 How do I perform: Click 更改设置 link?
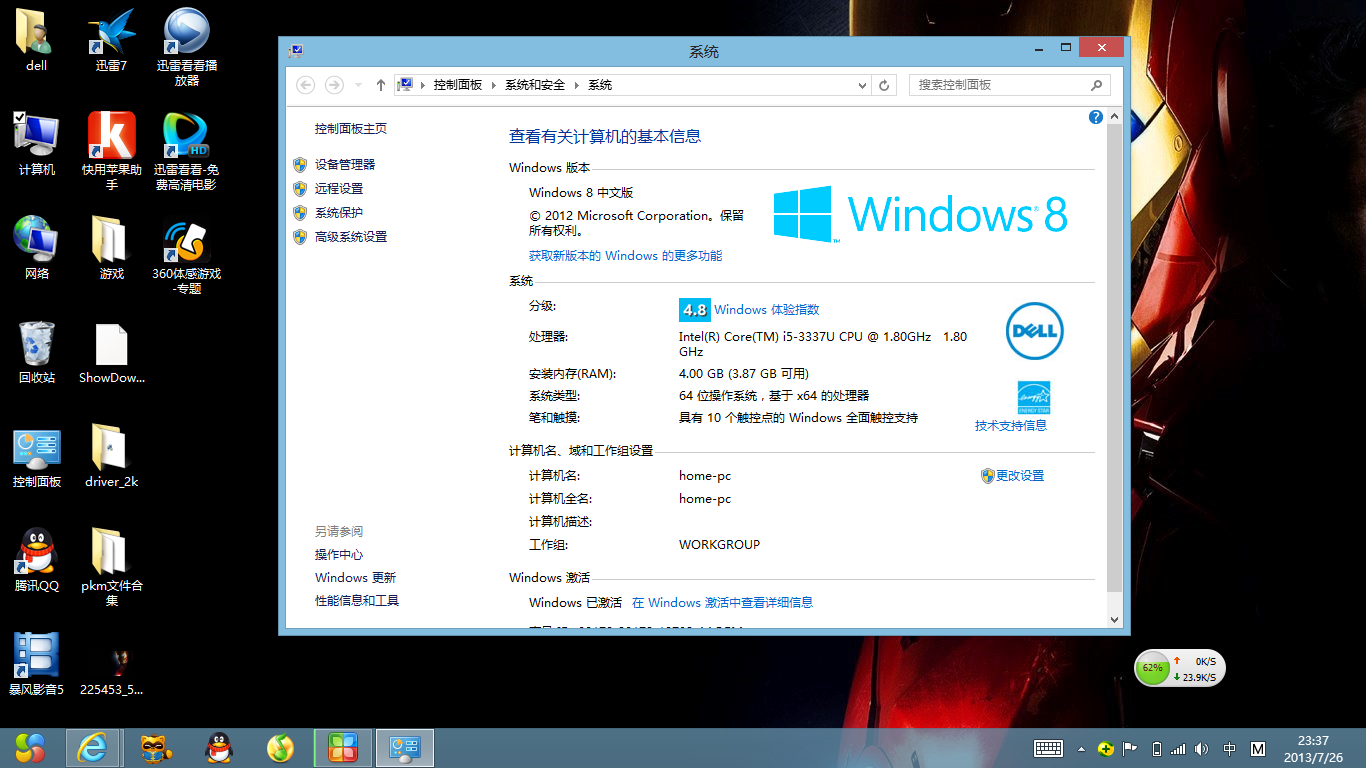point(1020,476)
